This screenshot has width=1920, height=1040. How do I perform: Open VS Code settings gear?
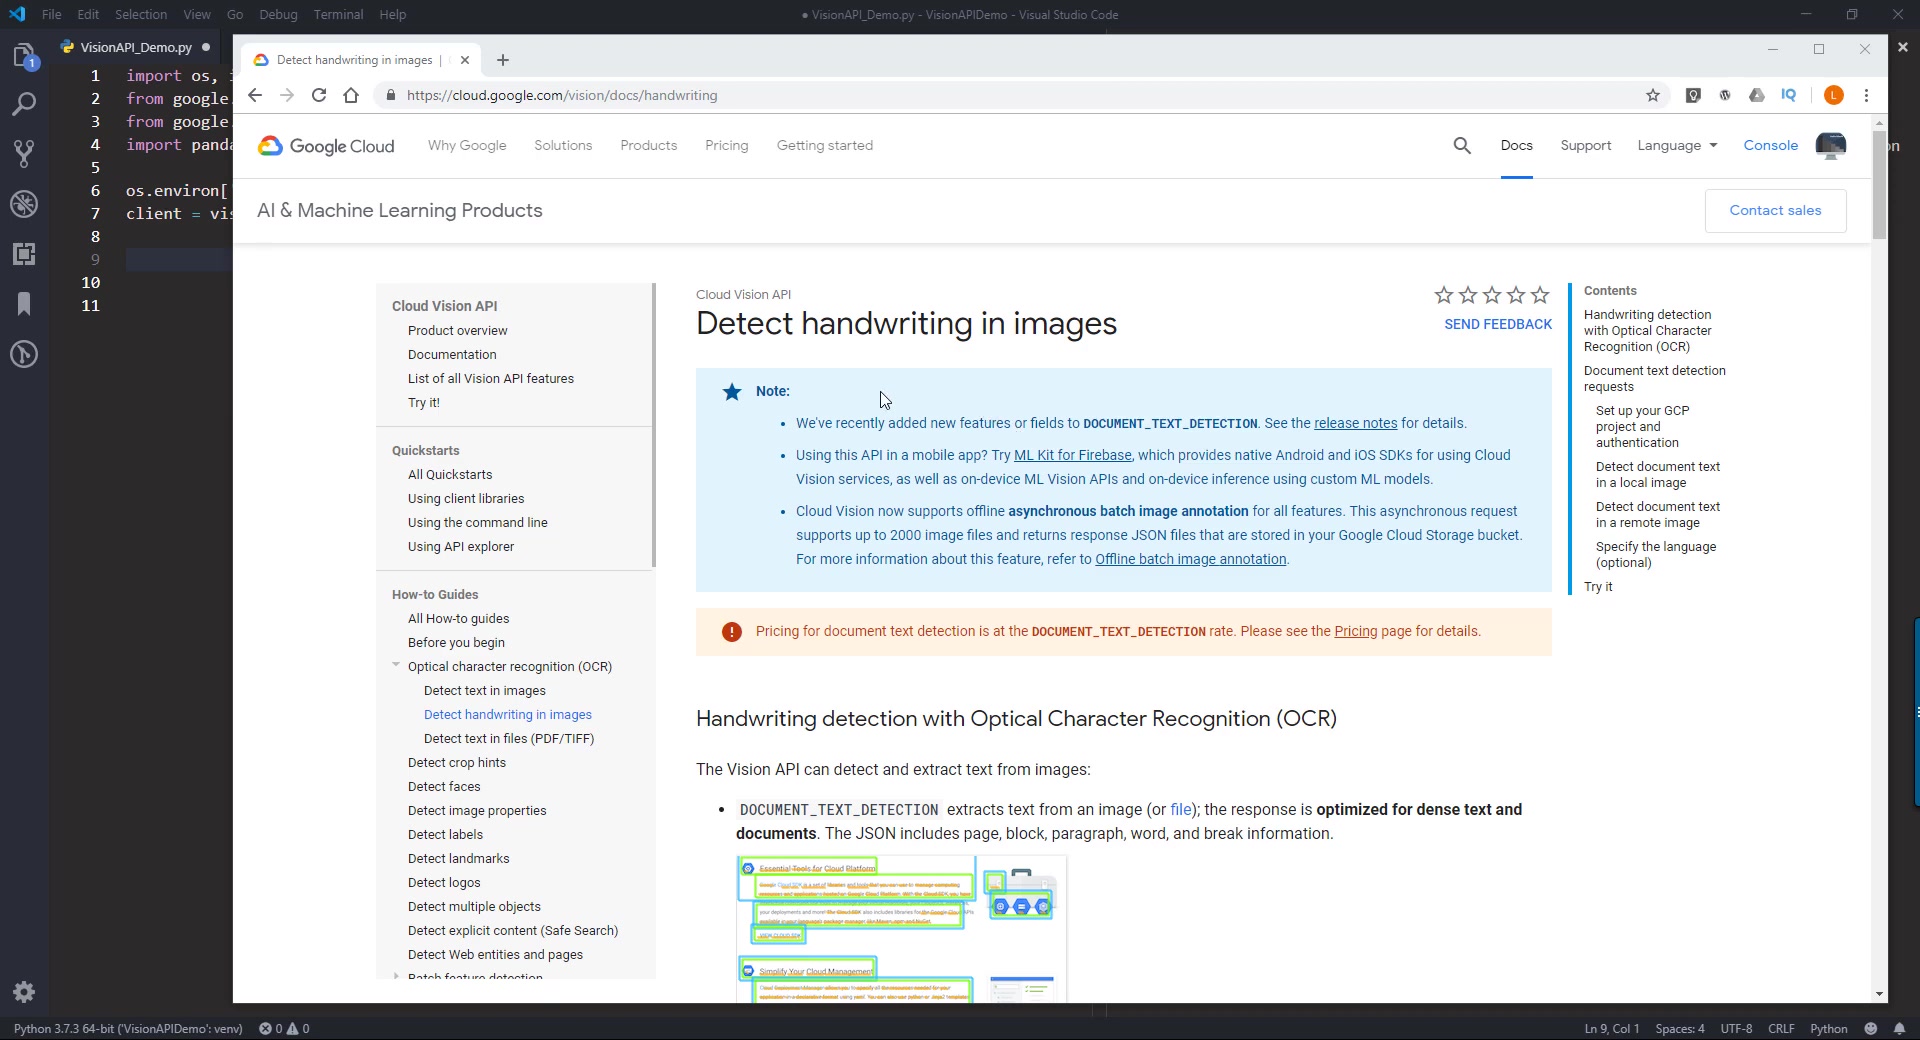tap(24, 992)
